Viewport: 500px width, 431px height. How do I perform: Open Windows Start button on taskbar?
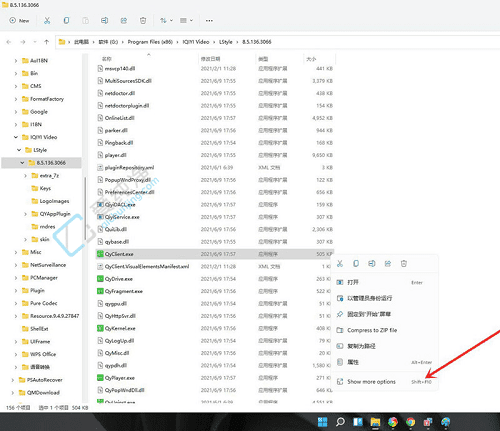[x=322, y=422]
